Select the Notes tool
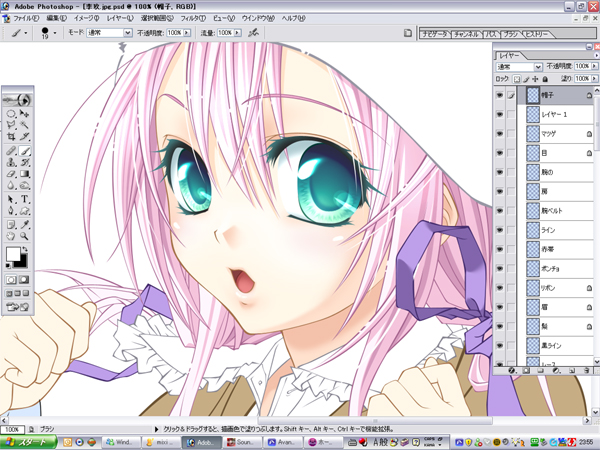The width and height of the screenshot is (600, 450). pos(11,225)
